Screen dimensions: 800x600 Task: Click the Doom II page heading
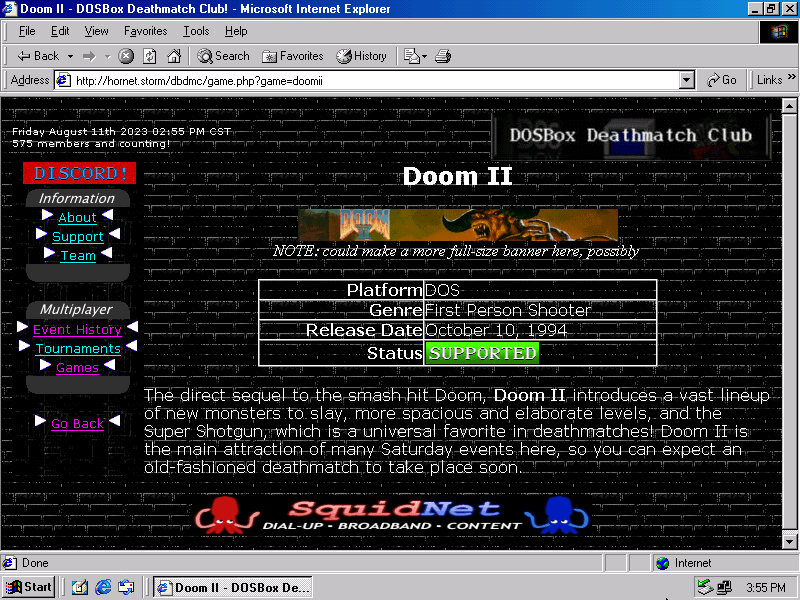pos(457,177)
